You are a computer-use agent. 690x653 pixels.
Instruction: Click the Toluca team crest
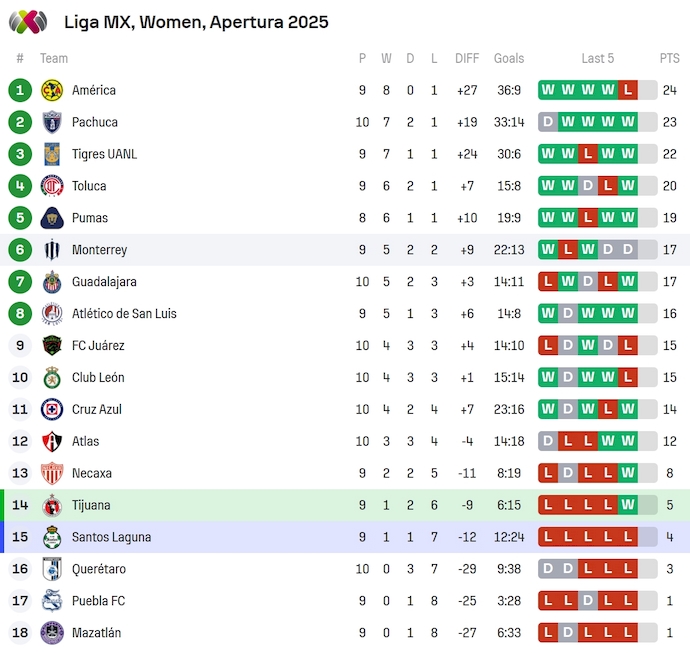tap(52, 186)
